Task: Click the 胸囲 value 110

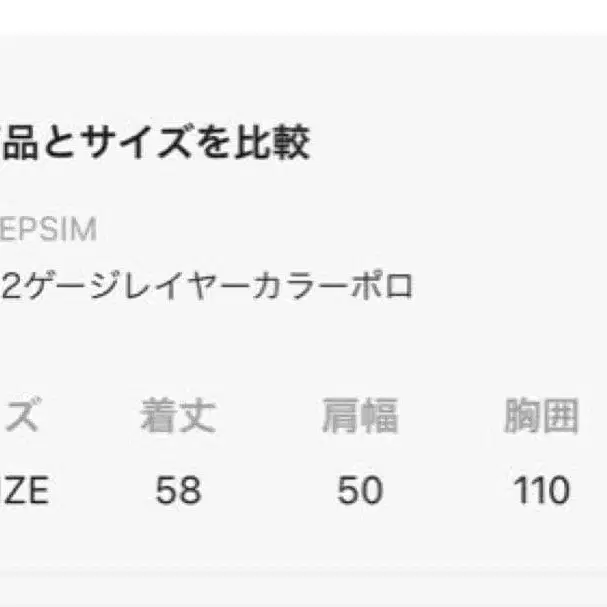Action: 541,490
